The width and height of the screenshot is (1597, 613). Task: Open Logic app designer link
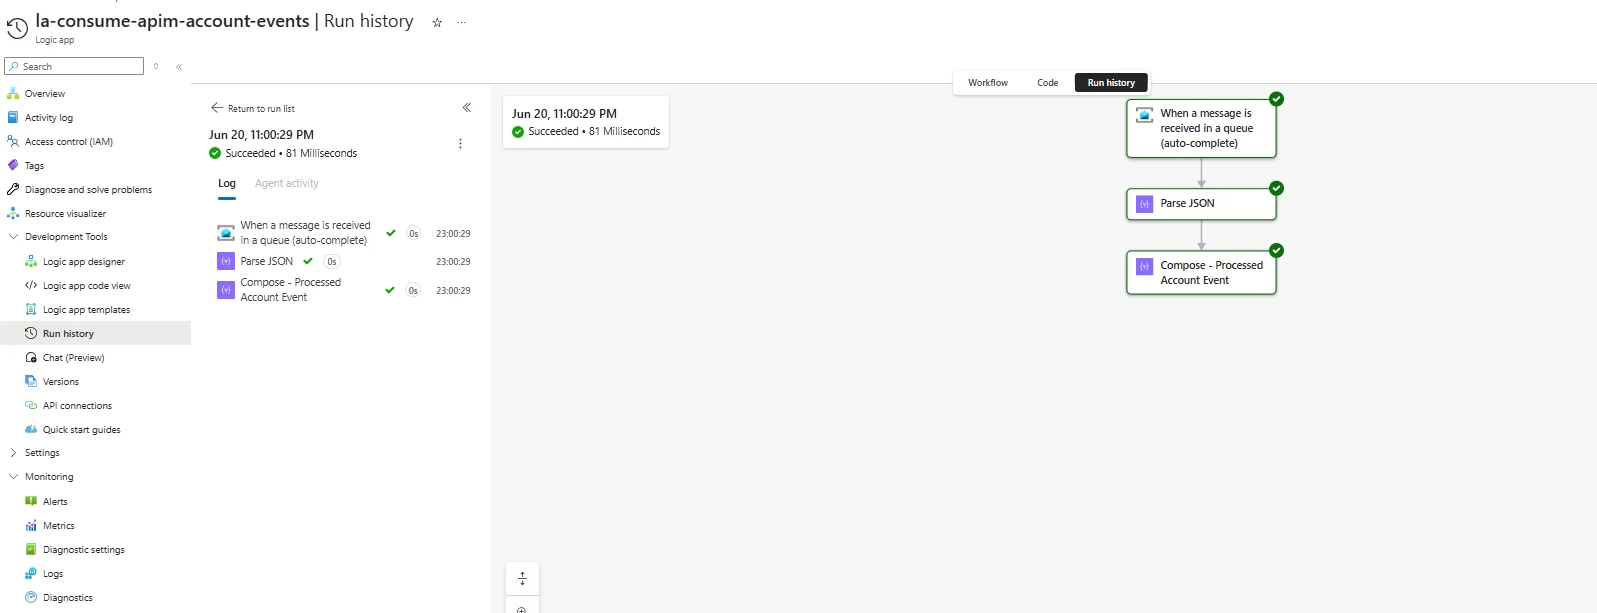84,262
